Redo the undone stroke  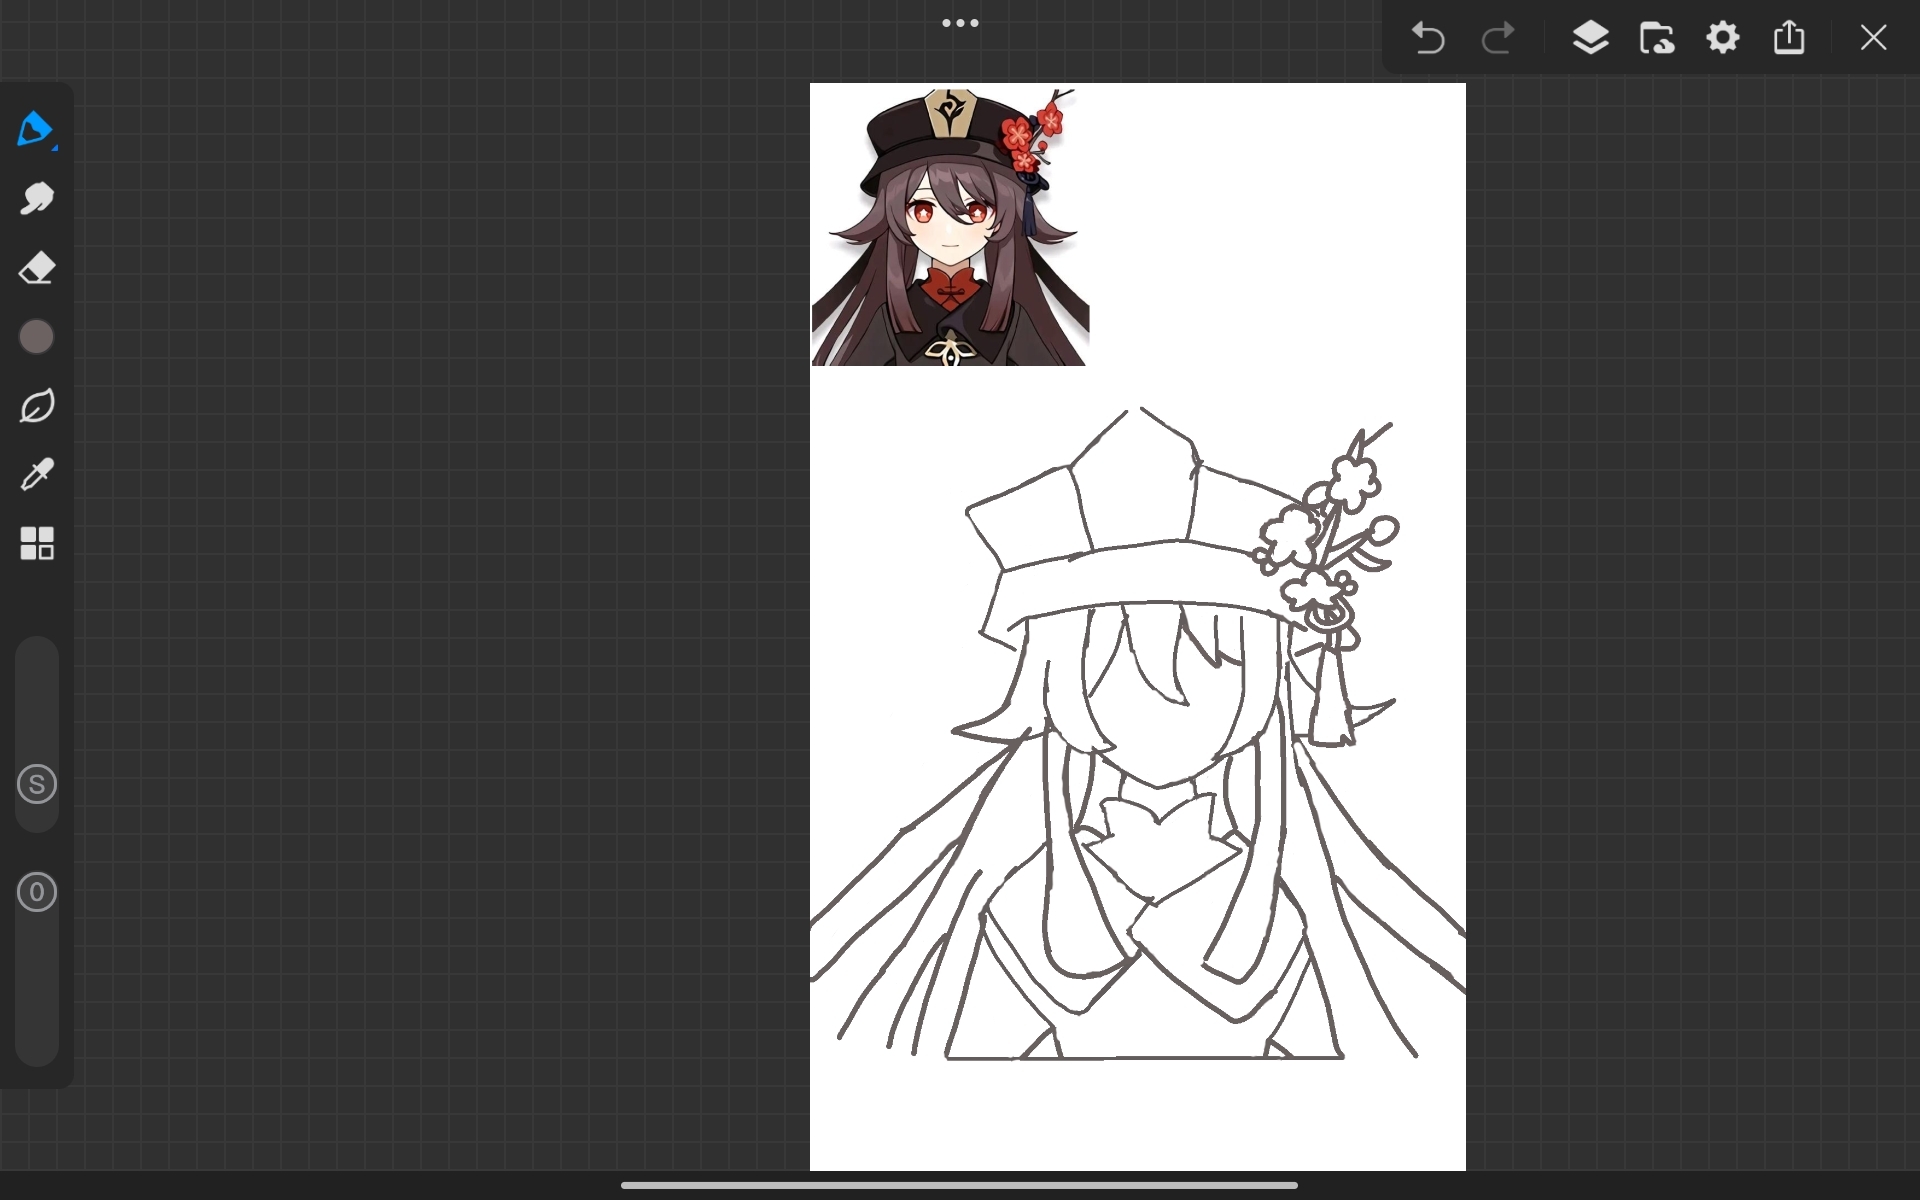(x=1497, y=38)
